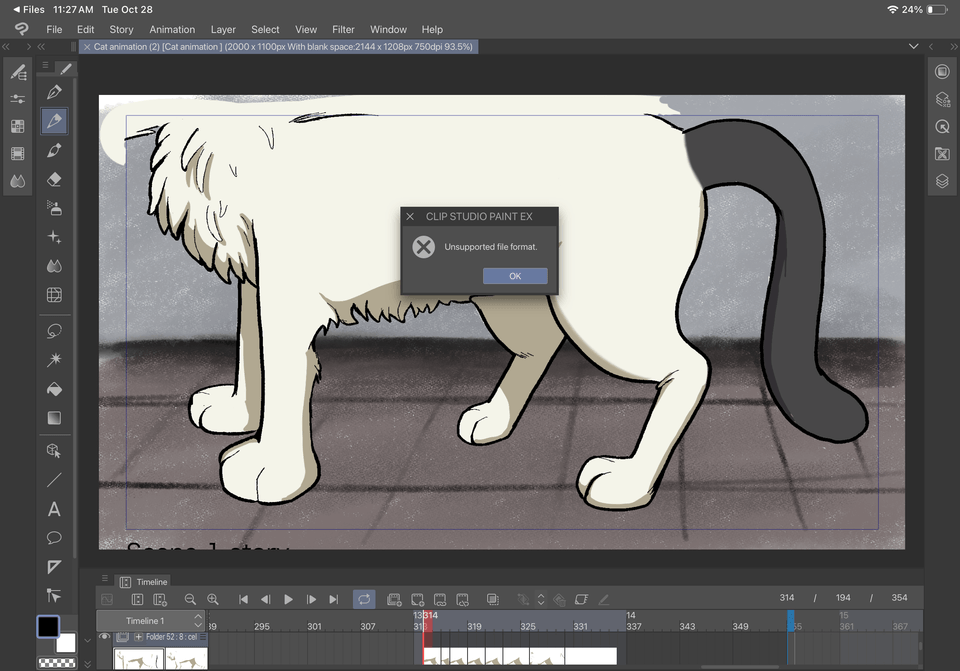Zoom out the timeline
Viewport: 960px width, 671px height.
pos(190,599)
